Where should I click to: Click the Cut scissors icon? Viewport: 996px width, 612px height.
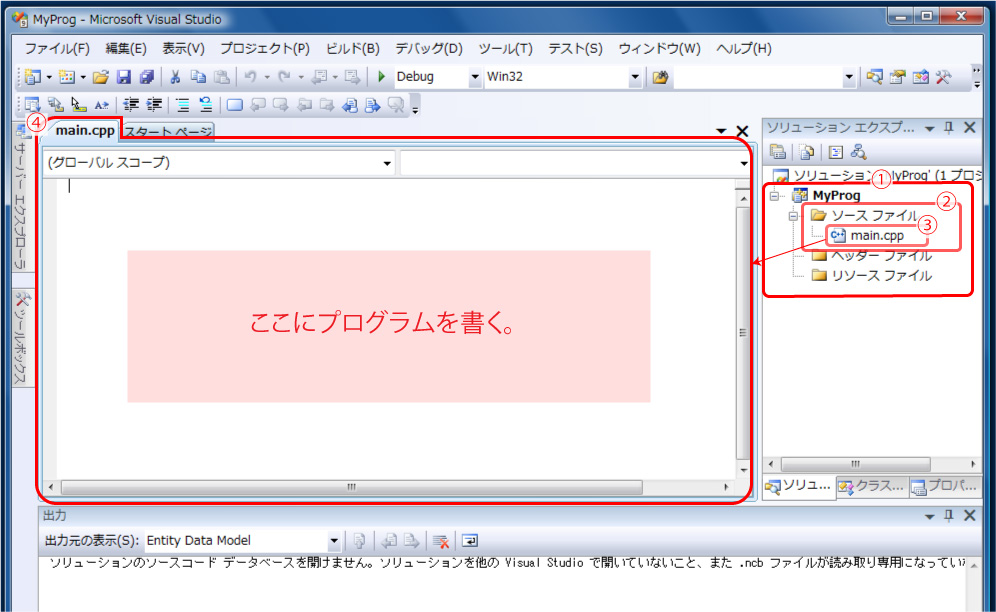click(x=175, y=77)
